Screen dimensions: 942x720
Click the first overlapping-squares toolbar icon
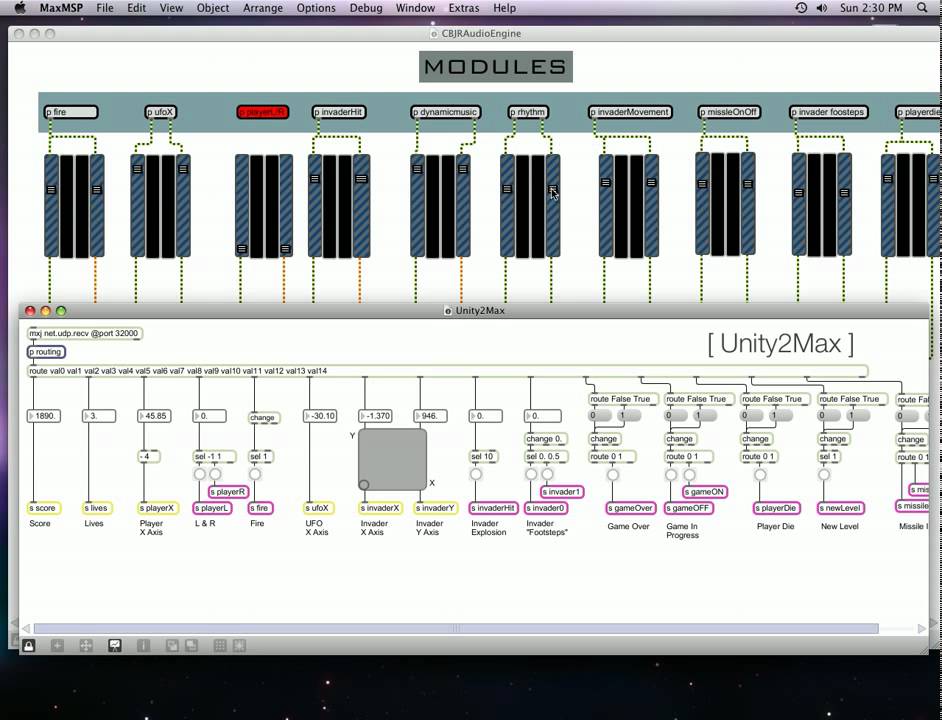pyautogui.click(x=172, y=645)
